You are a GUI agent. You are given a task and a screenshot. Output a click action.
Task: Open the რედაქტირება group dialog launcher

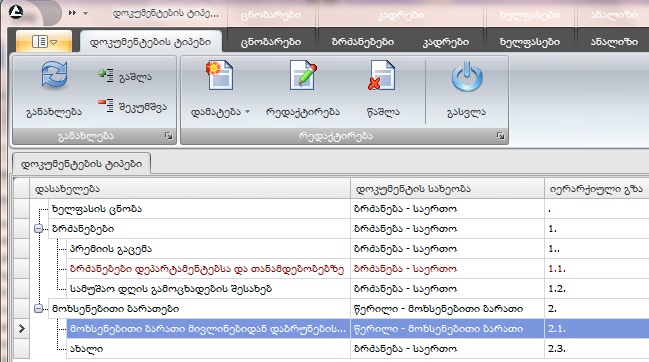point(500,136)
